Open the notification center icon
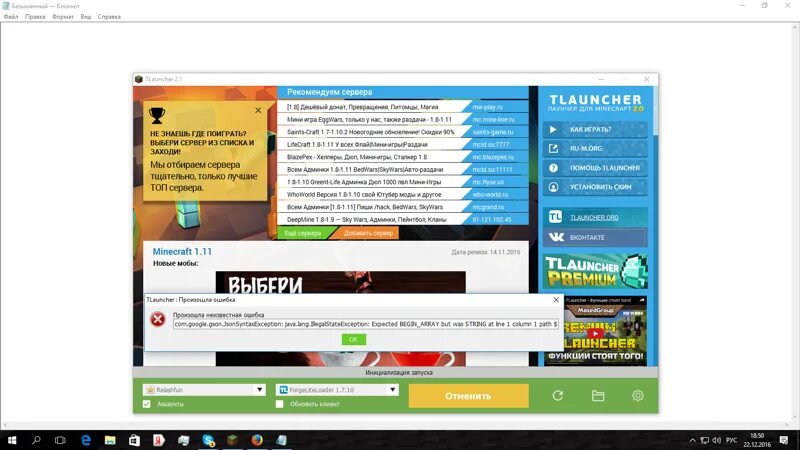The image size is (800, 450). [x=784, y=440]
